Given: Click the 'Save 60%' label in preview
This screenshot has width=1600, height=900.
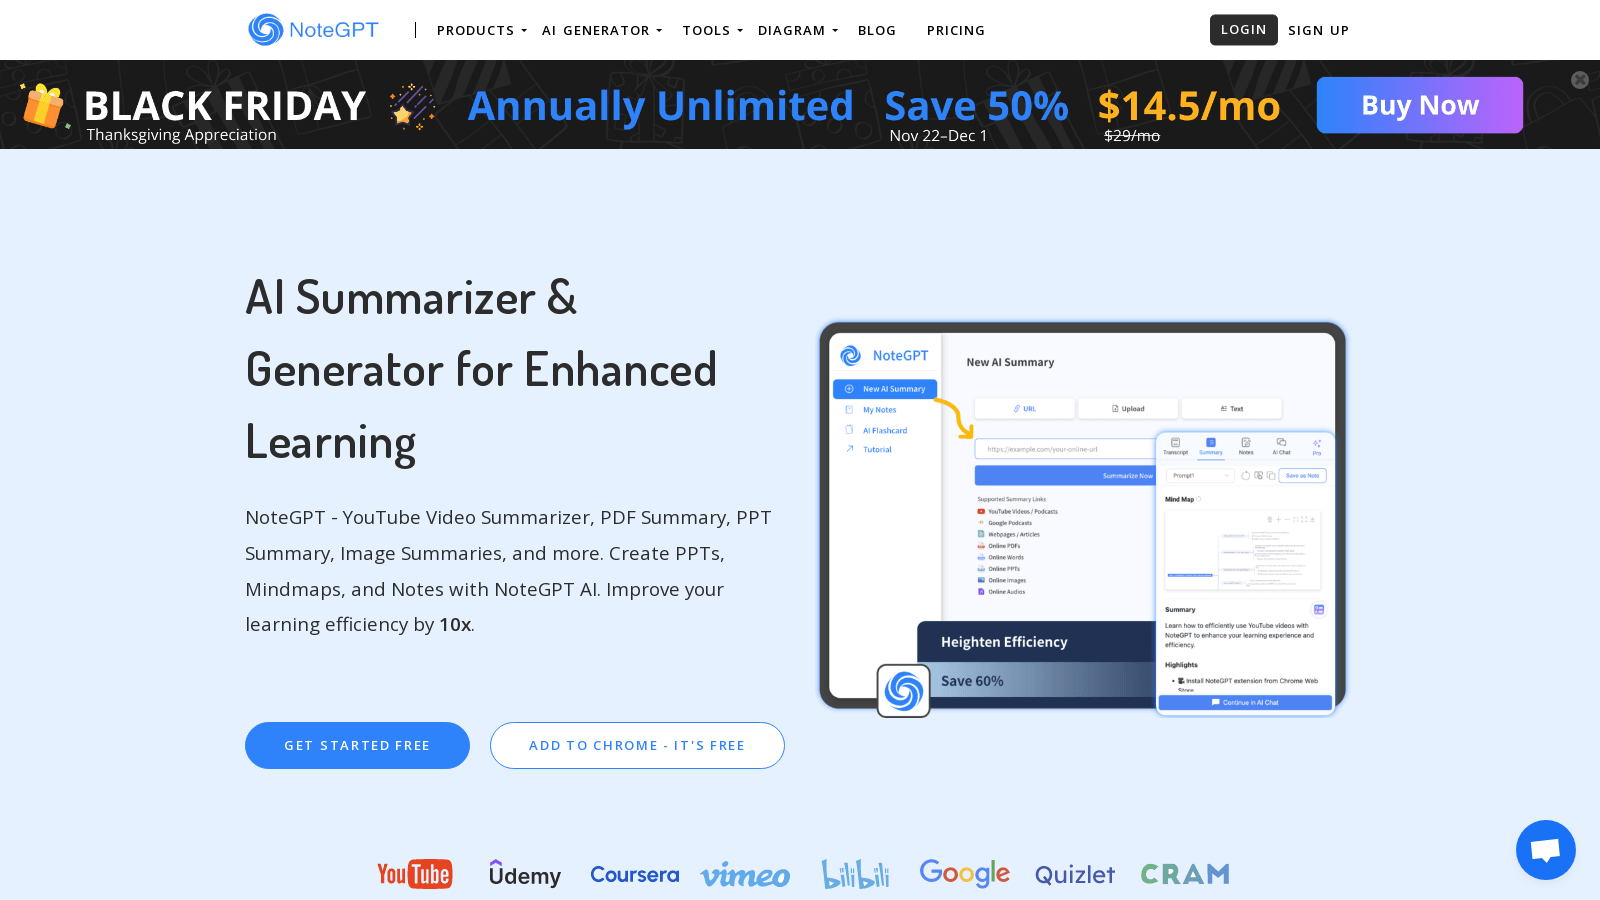Looking at the screenshot, I should 972,681.
